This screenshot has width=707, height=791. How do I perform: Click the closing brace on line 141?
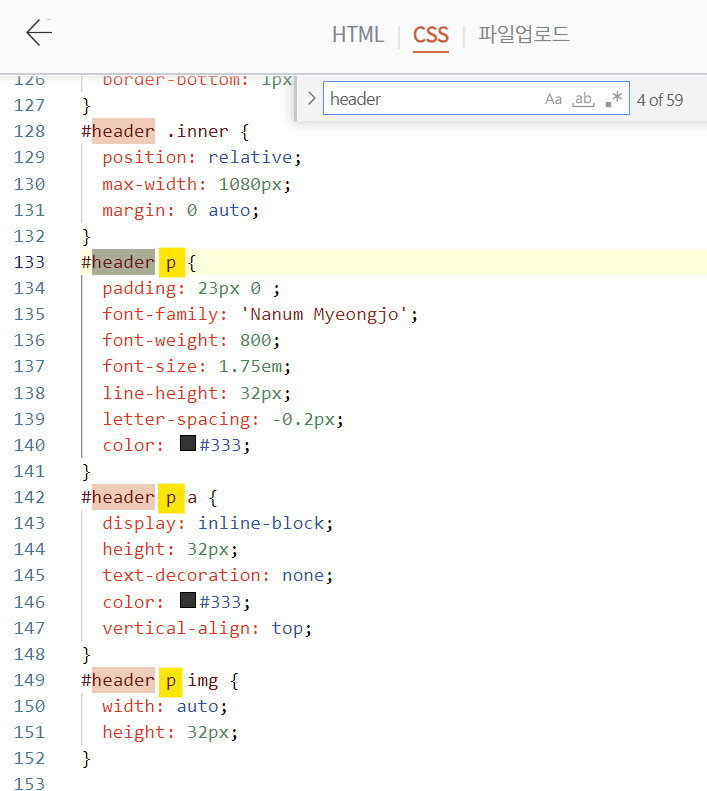click(86, 472)
